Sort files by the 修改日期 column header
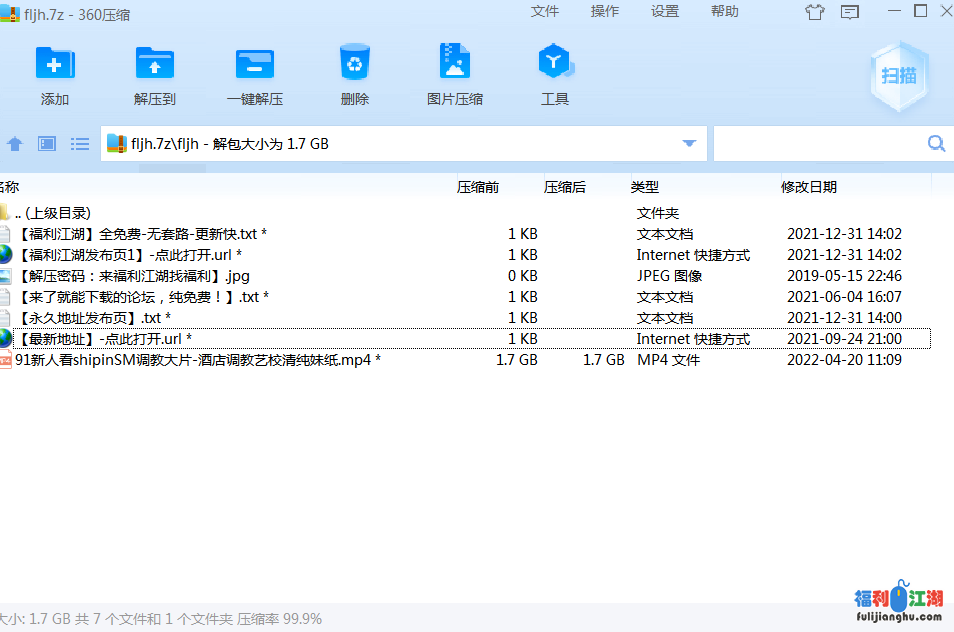 pyautogui.click(x=809, y=187)
